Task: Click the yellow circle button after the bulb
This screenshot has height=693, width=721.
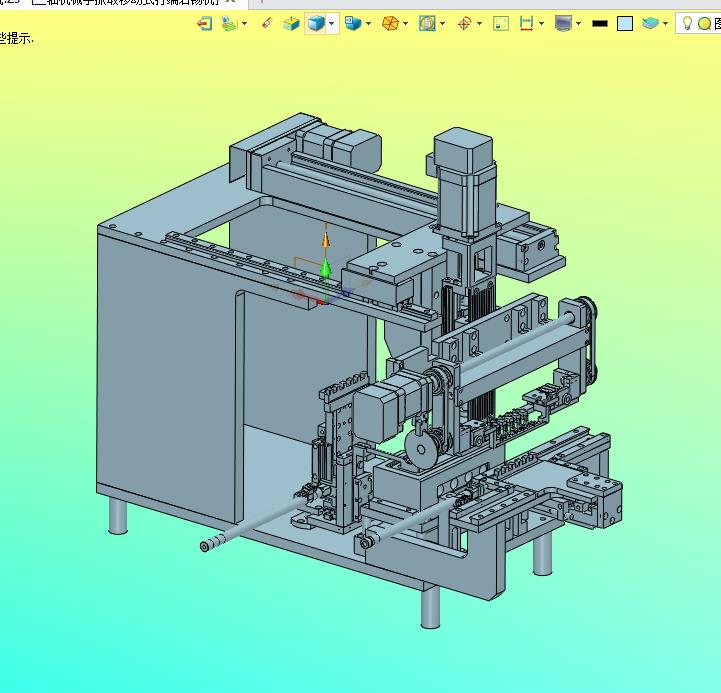Action: click(x=704, y=23)
